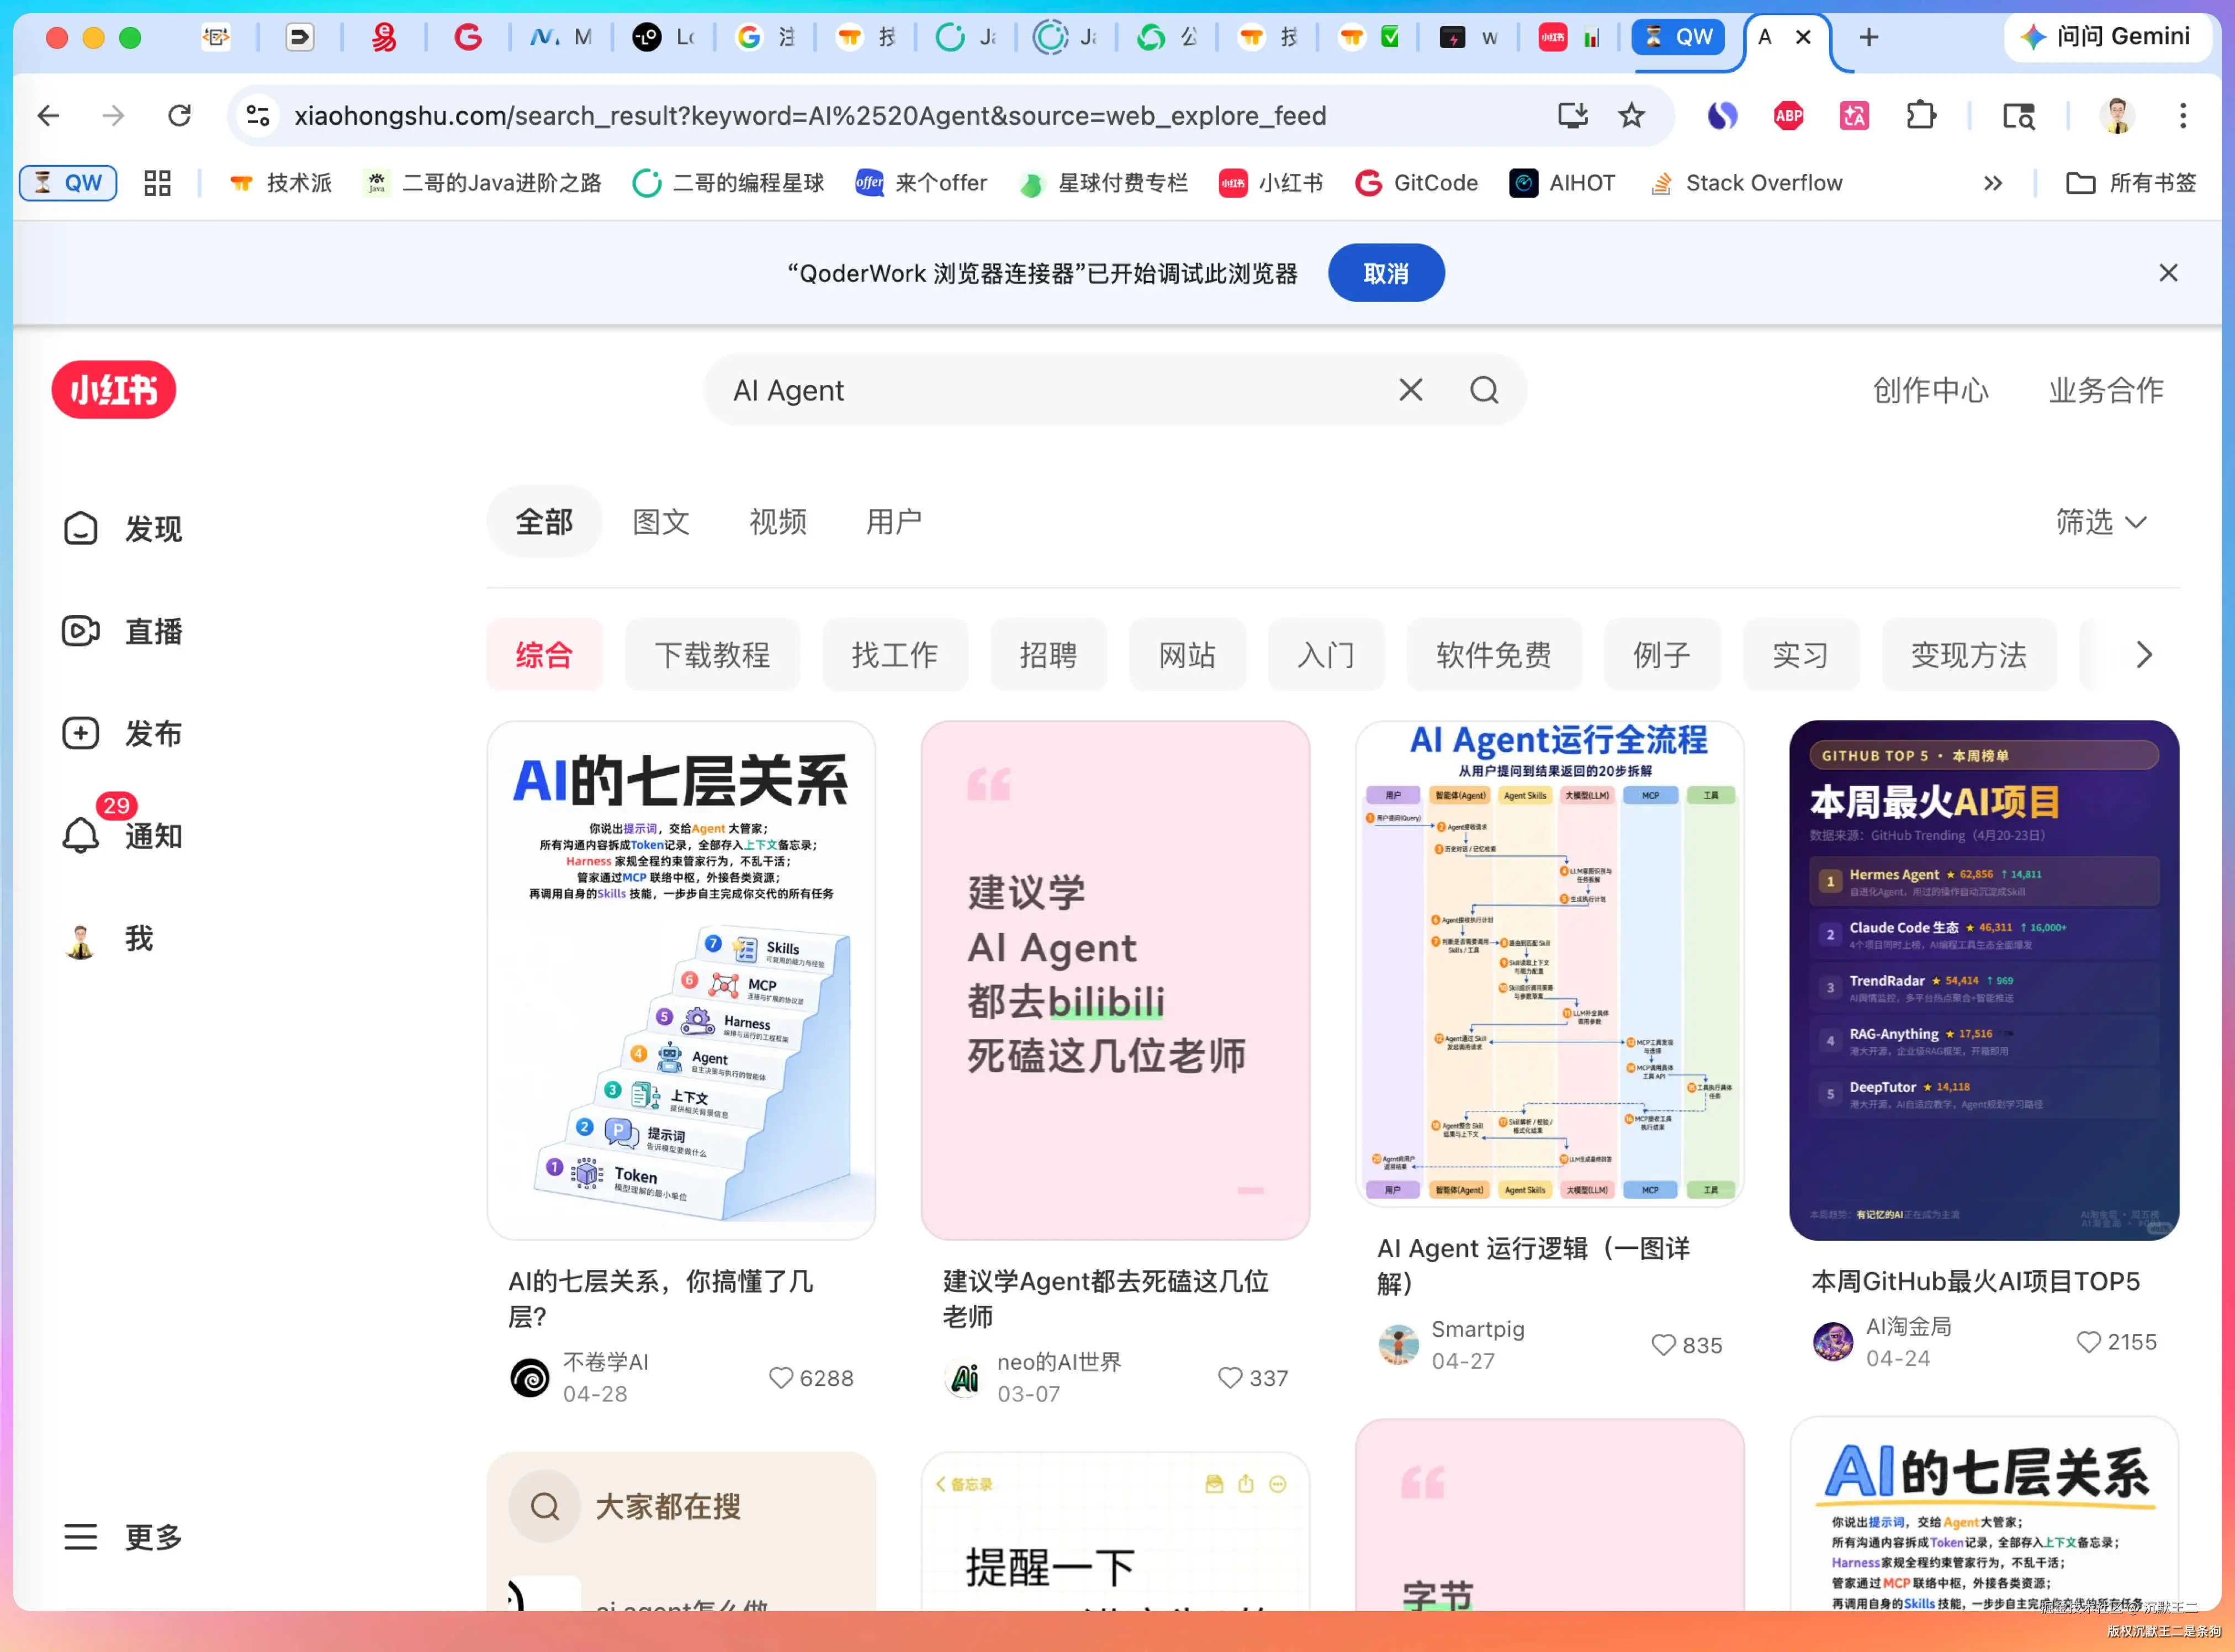This screenshot has width=2235, height=1652.
Task: Like the post with 835 likes
Action: click(1662, 1345)
